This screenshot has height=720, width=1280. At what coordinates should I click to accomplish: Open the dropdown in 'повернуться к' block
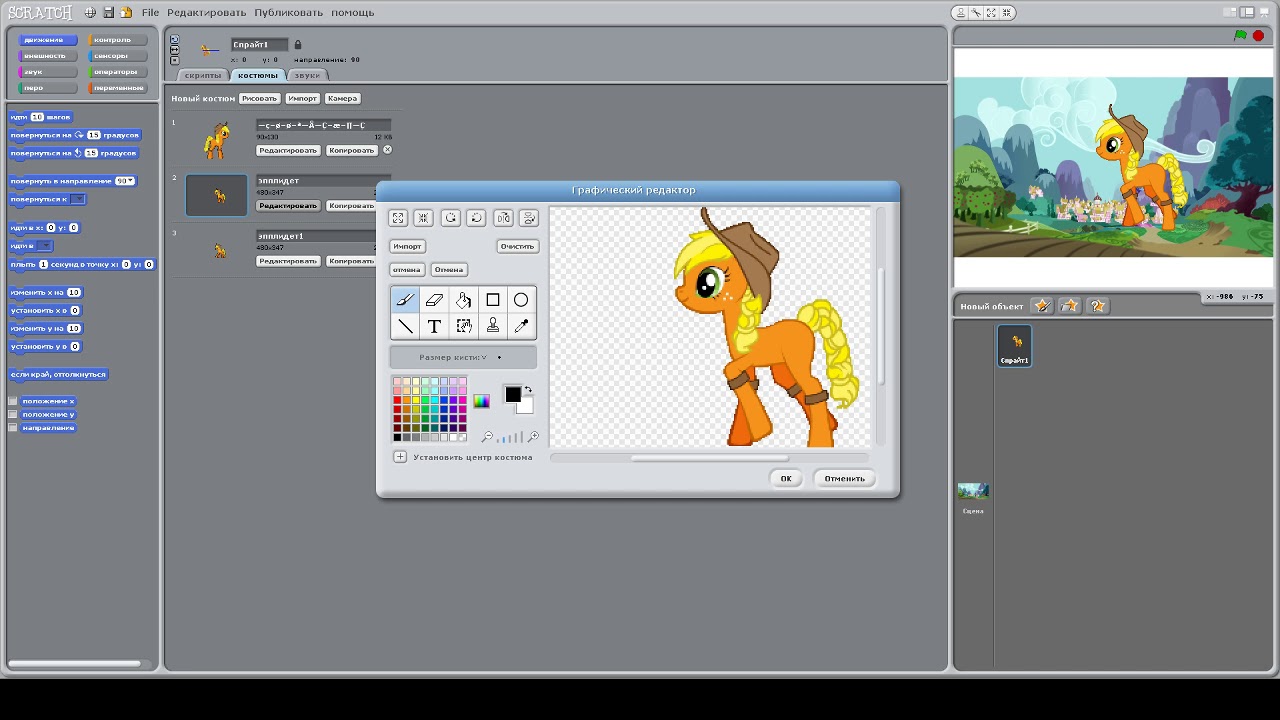[x=78, y=199]
